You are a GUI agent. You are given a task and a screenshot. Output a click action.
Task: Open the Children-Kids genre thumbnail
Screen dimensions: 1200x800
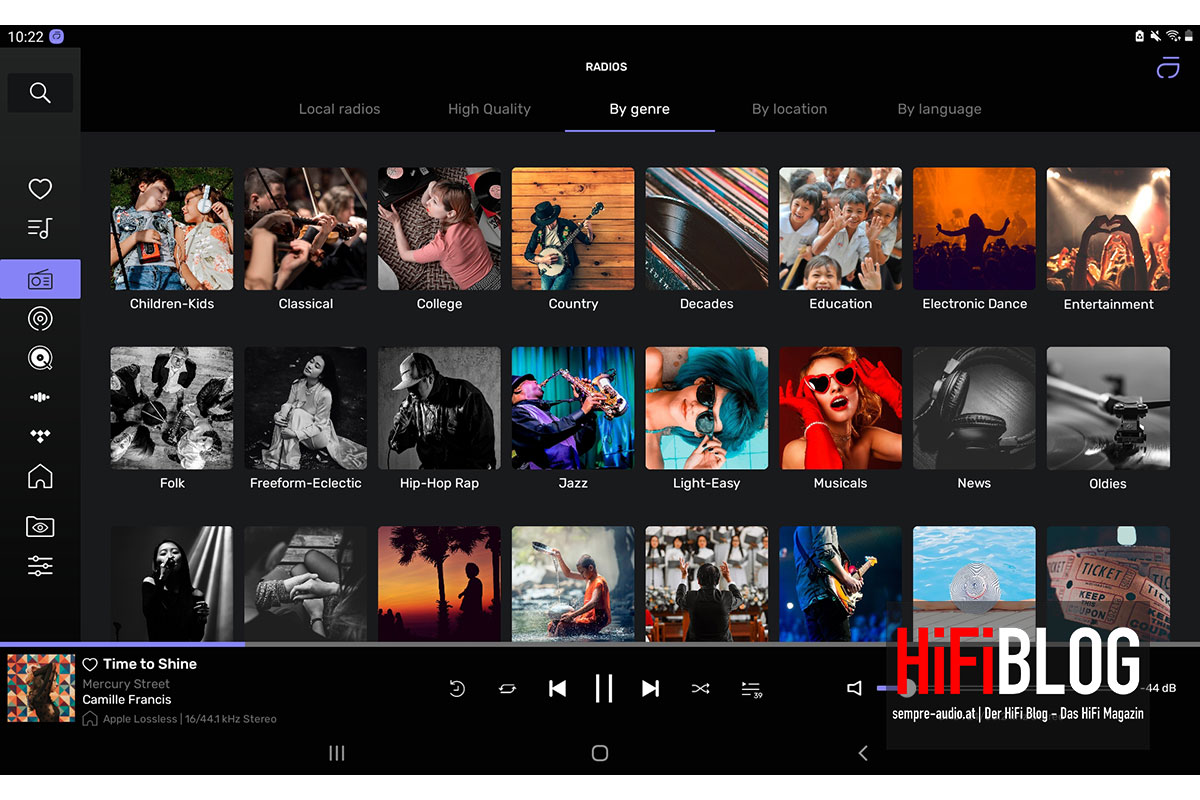172,229
